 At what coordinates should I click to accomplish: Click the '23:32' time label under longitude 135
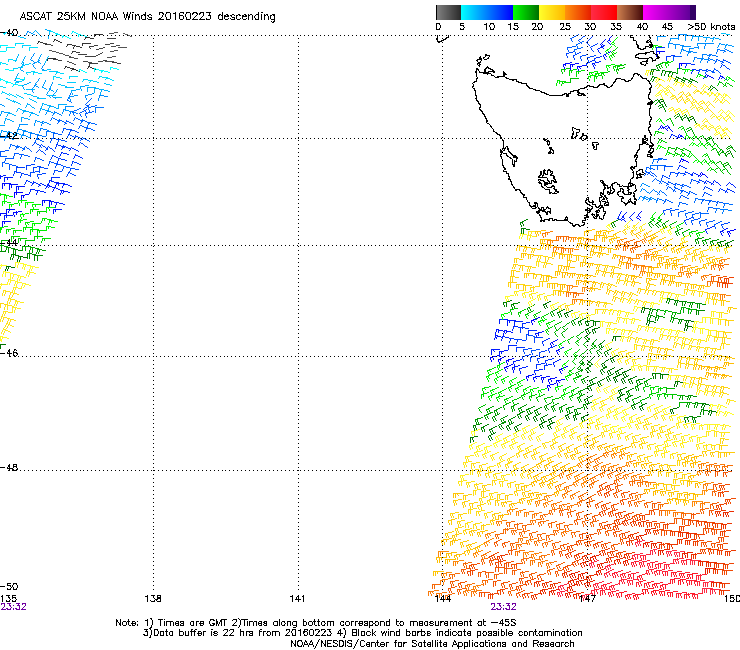coord(13,607)
